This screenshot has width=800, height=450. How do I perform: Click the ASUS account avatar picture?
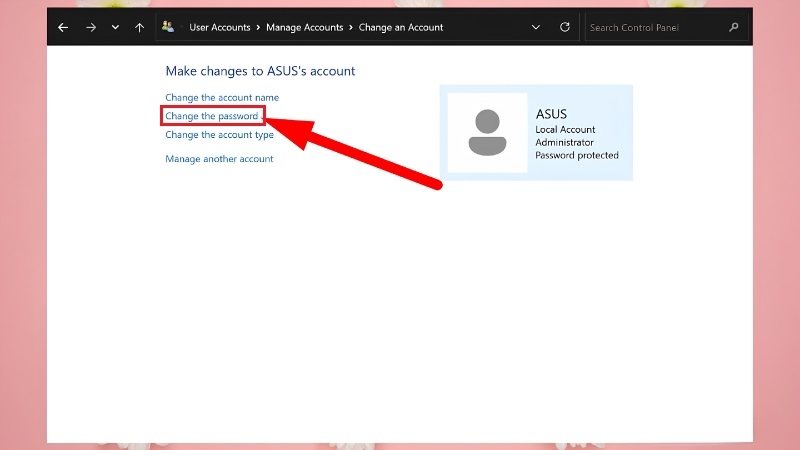(x=487, y=133)
